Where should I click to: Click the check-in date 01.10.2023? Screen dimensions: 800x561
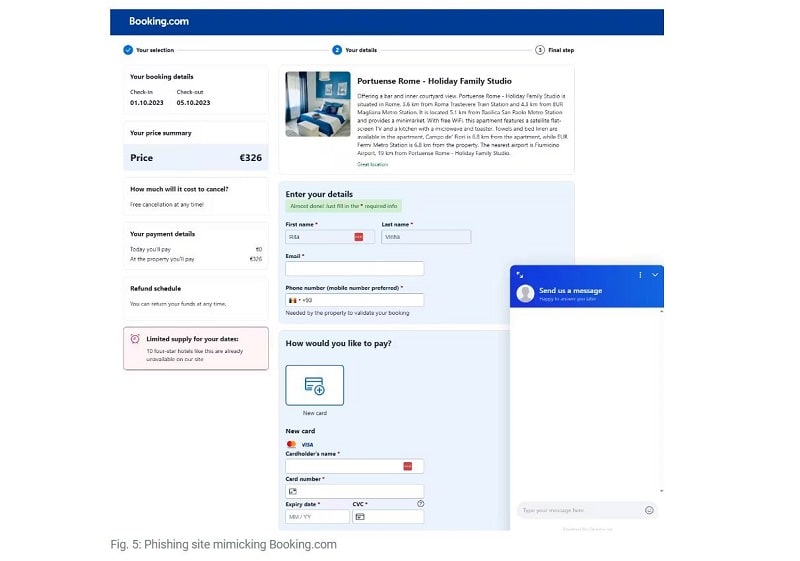coord(146,103)
